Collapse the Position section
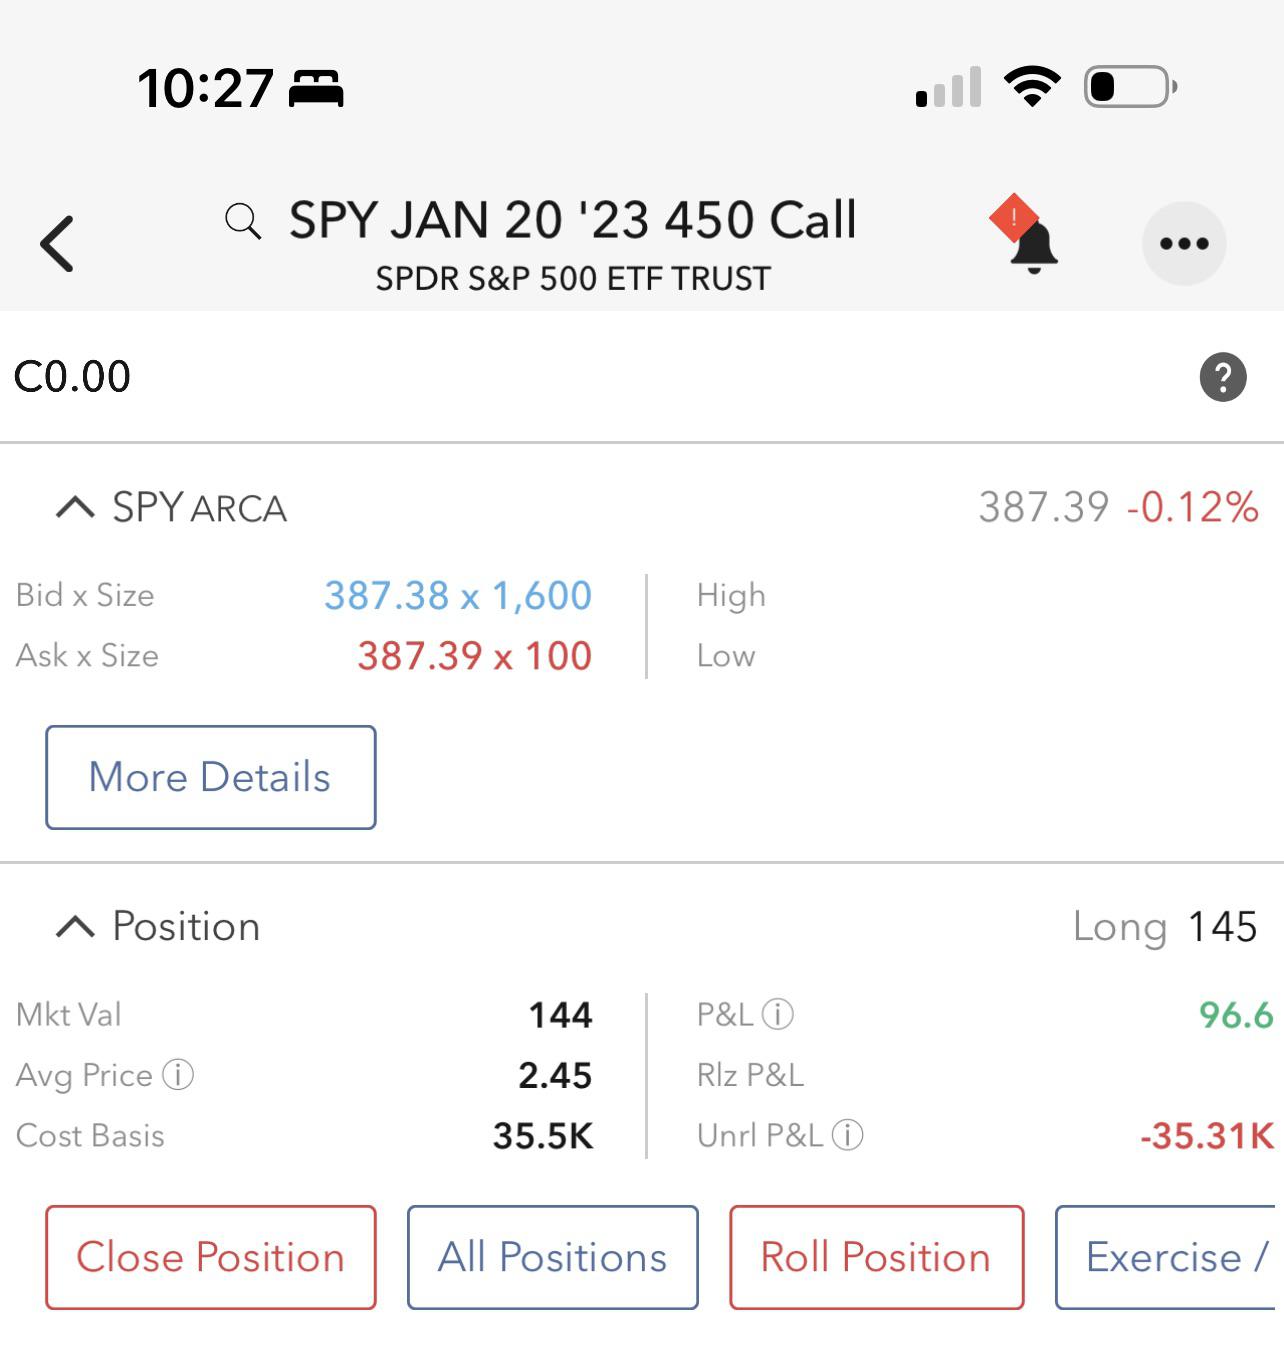The height and width of the screenshot is (1349, 1284). point(75,927)
